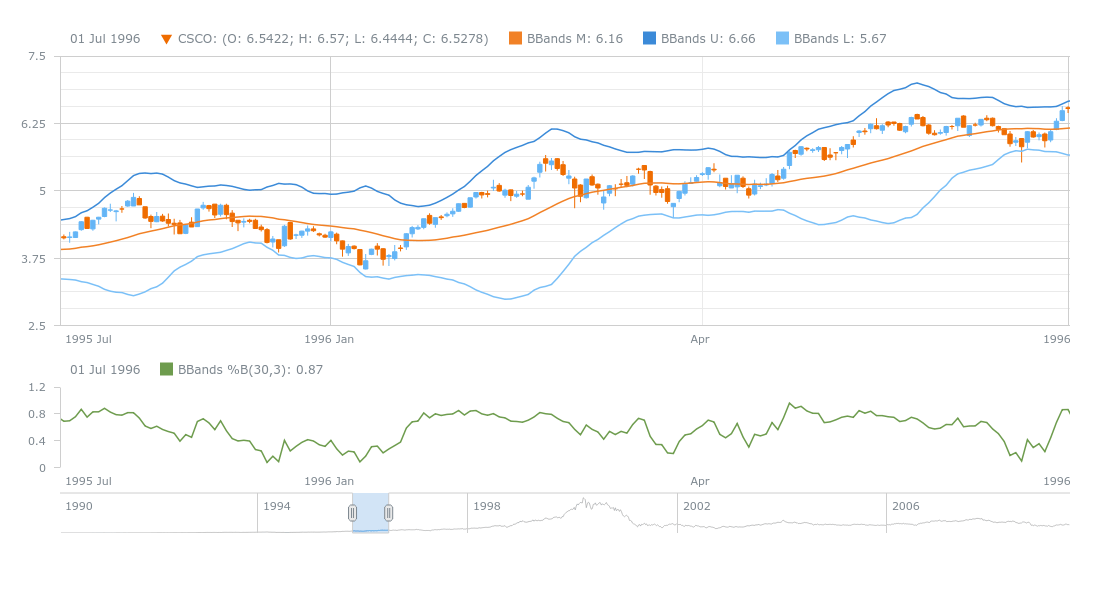Click the 01 Jul 1996 date above the price chart

click(105, 39)
